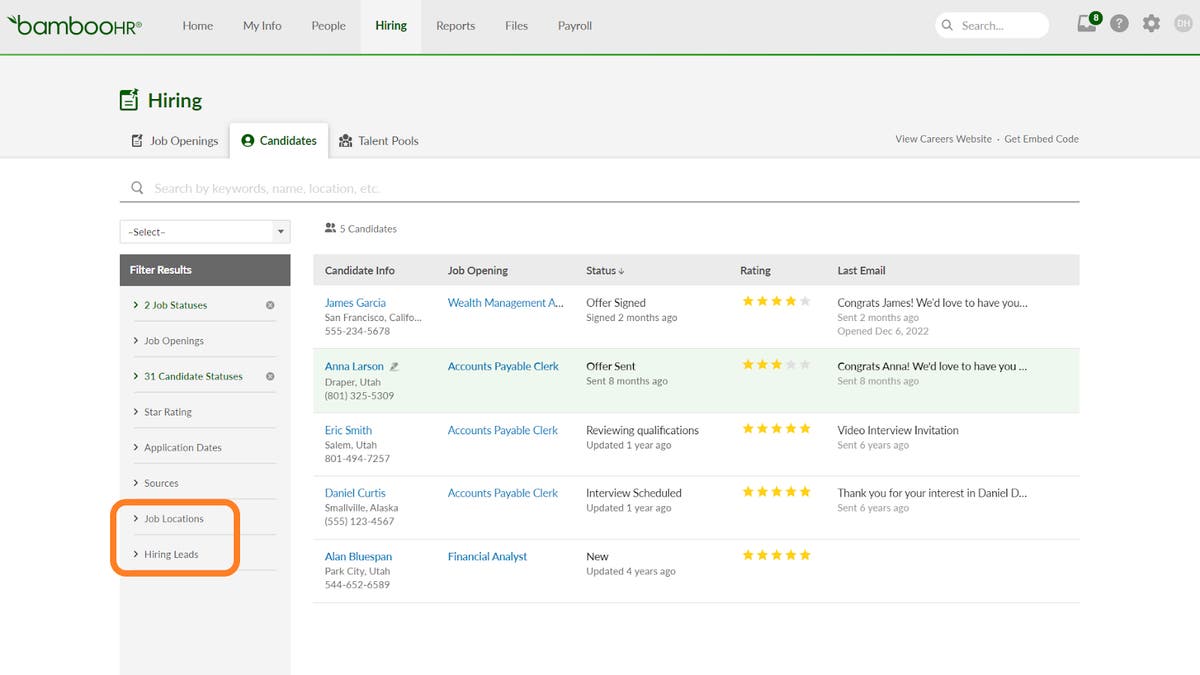Open the View Careers Website link
This screenshot has width=1200, height=675.
click(x=942, y=139)
